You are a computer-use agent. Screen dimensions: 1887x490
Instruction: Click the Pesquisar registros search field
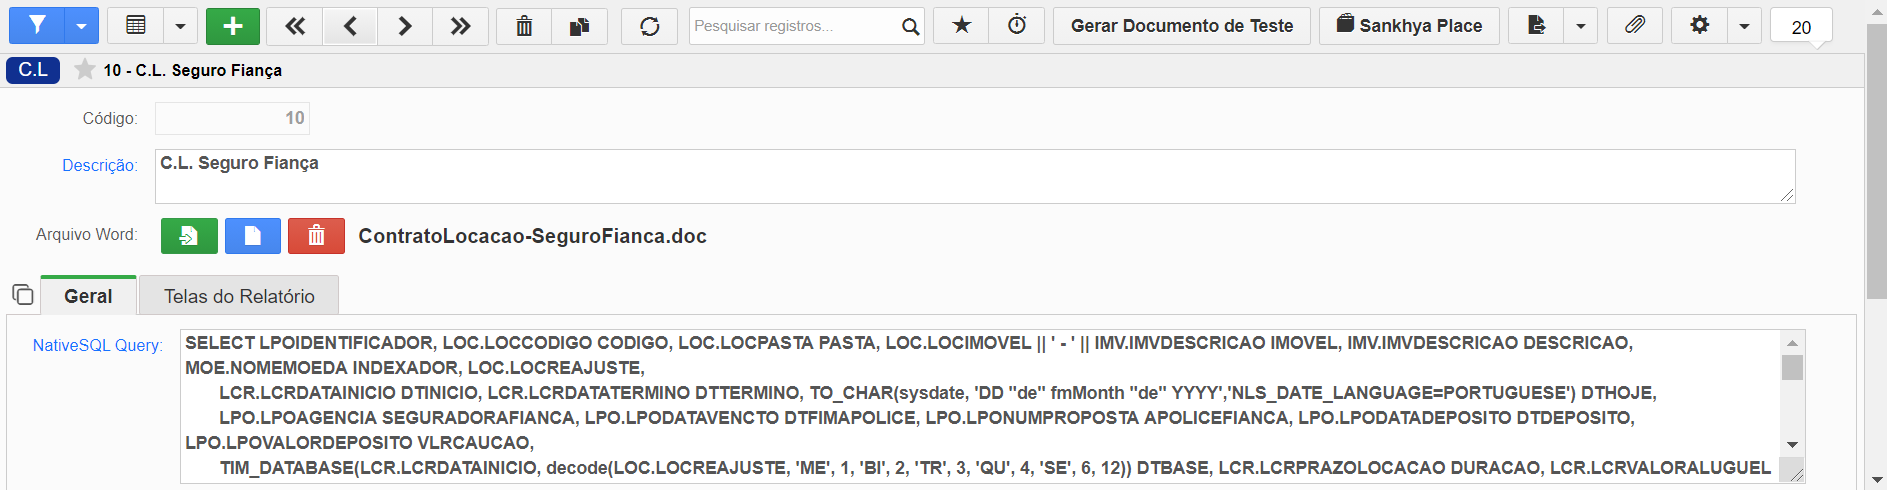point(793,26)
